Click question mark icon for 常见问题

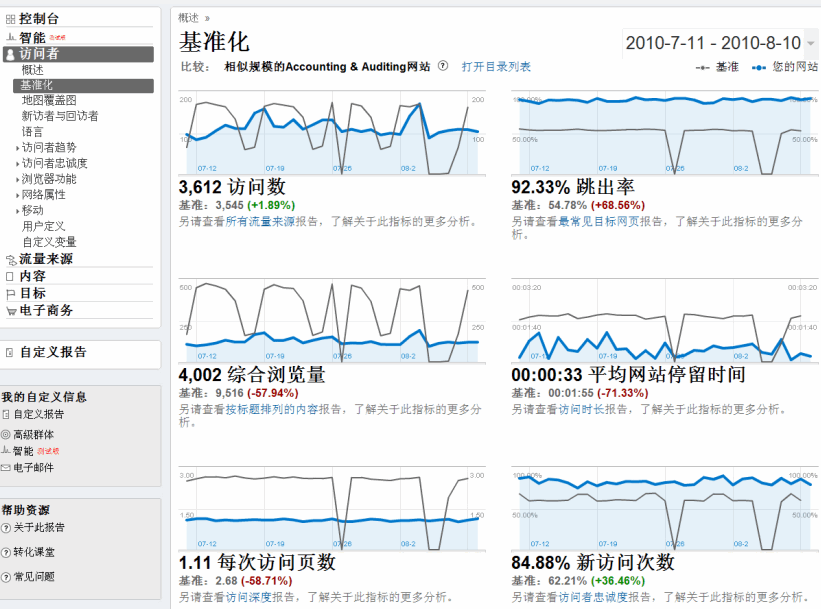coord(6,577)
